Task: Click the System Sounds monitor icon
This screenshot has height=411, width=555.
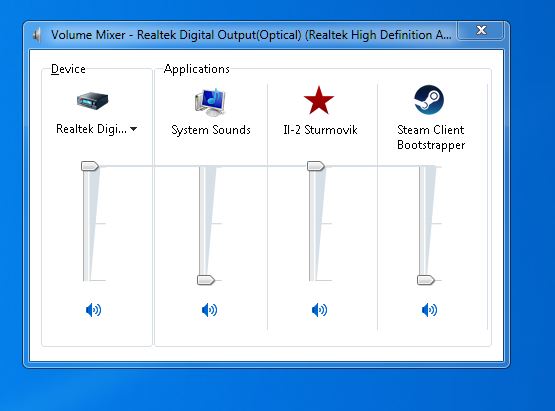Action: [210, 102]
